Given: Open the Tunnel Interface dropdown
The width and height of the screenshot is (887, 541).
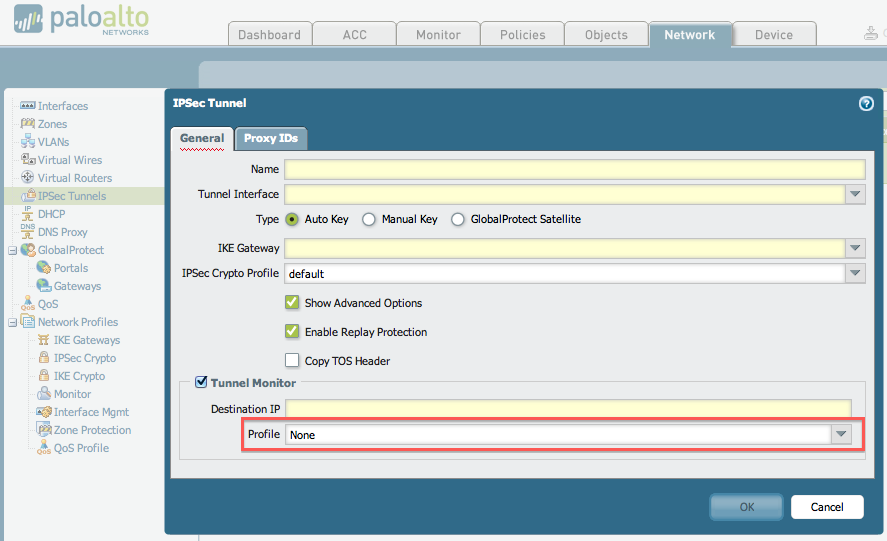Looking at the screenshot, I should 855,195.
